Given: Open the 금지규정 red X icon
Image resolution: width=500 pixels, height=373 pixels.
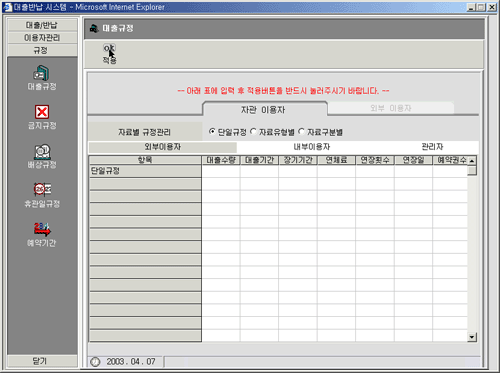Looking at the screenshot, I should (42, 112).
